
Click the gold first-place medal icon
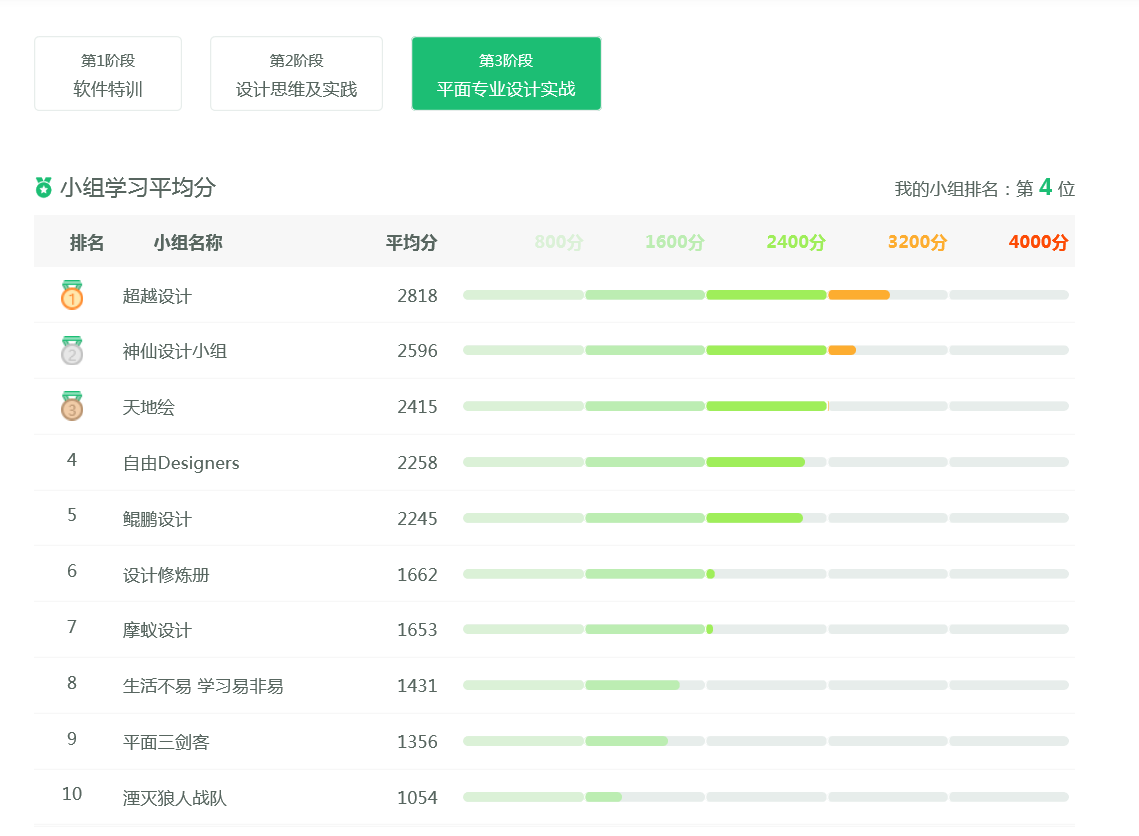[x=72, y=295]
